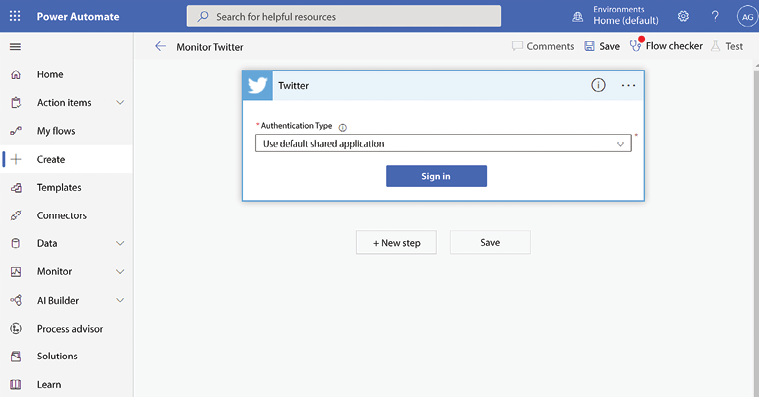759x397 pixels.
Task: Open the Twitter card info icon
Action: point(598,85)
